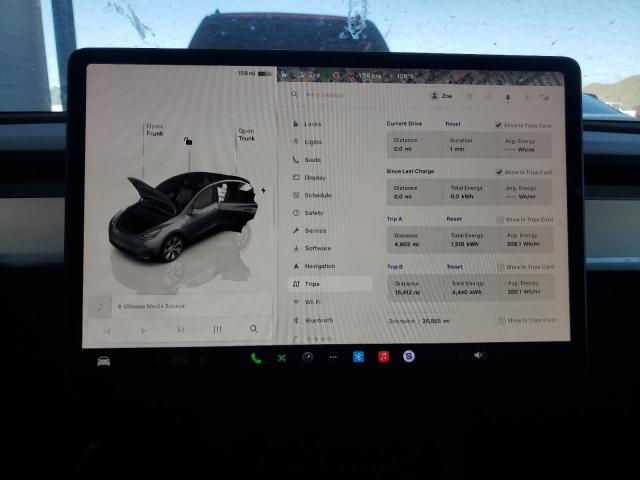This screenshot has width=640, height=480.
Task: Launch the red Music app icon
Action: [x=383, y=357]
